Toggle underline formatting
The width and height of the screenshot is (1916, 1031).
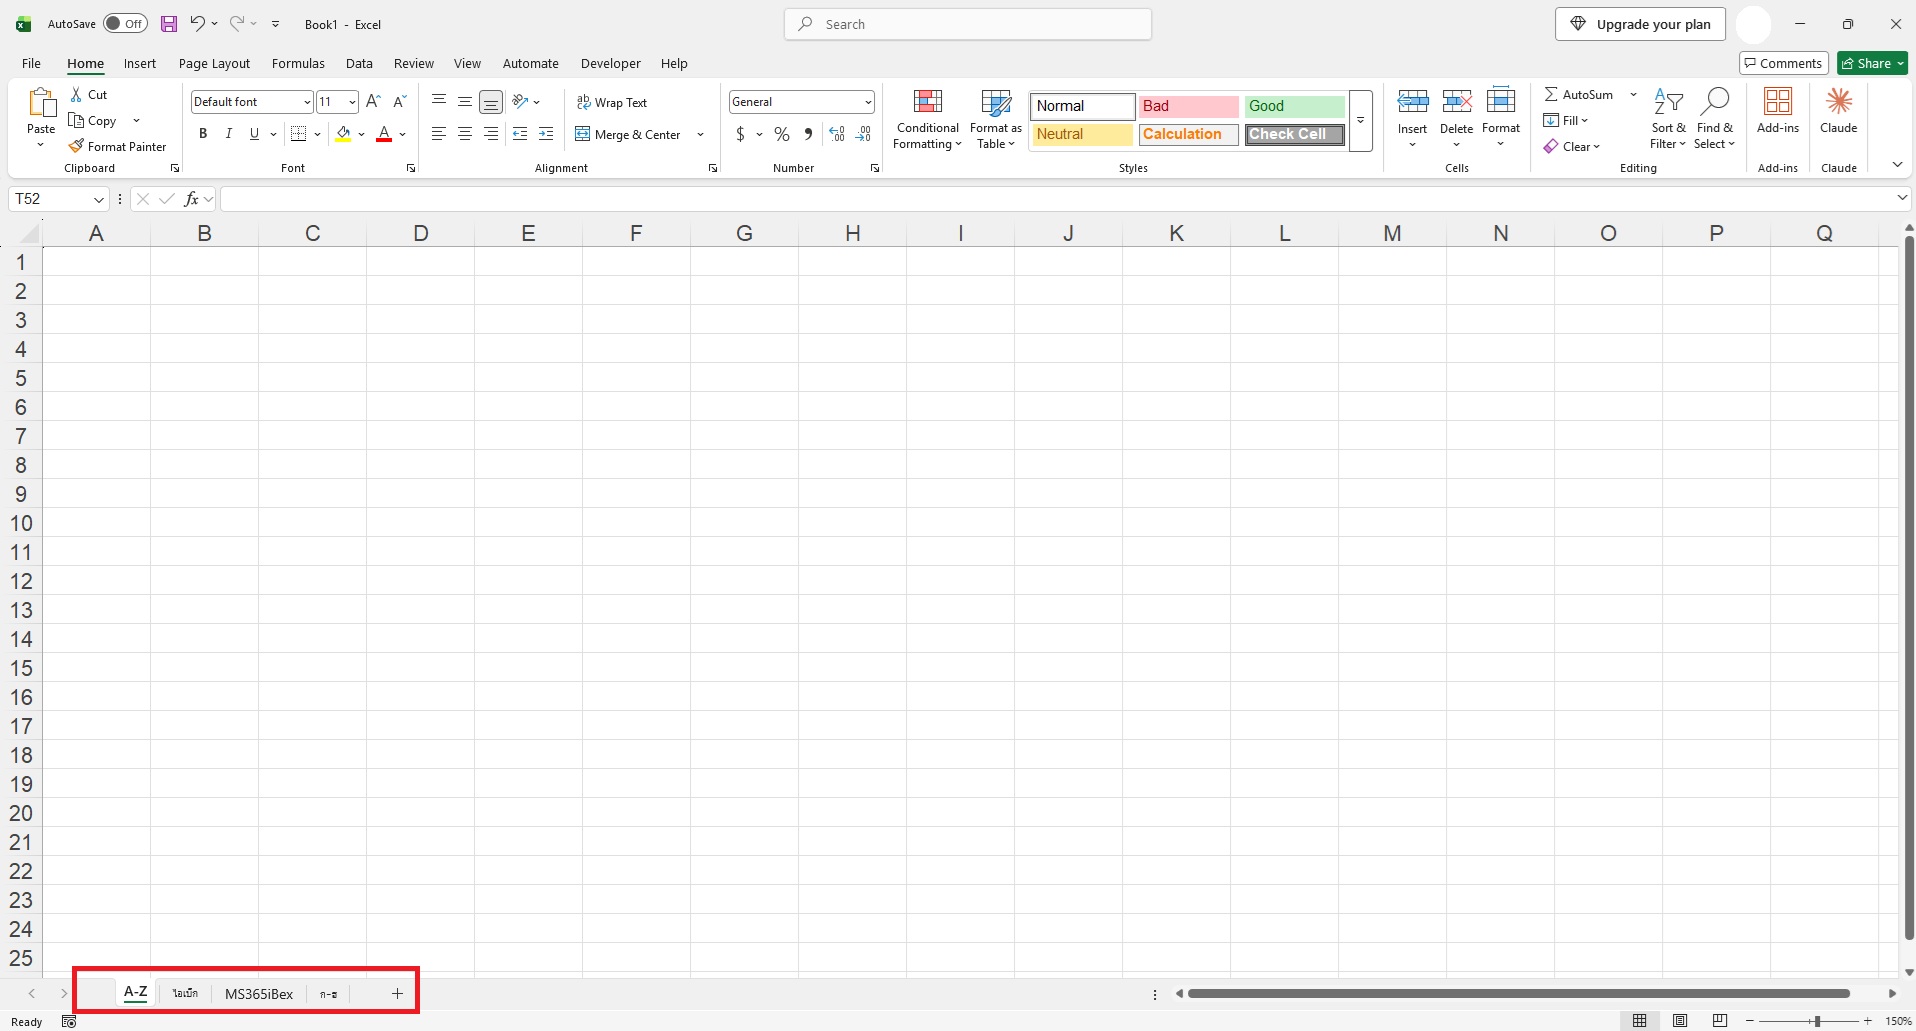point(255,134)
